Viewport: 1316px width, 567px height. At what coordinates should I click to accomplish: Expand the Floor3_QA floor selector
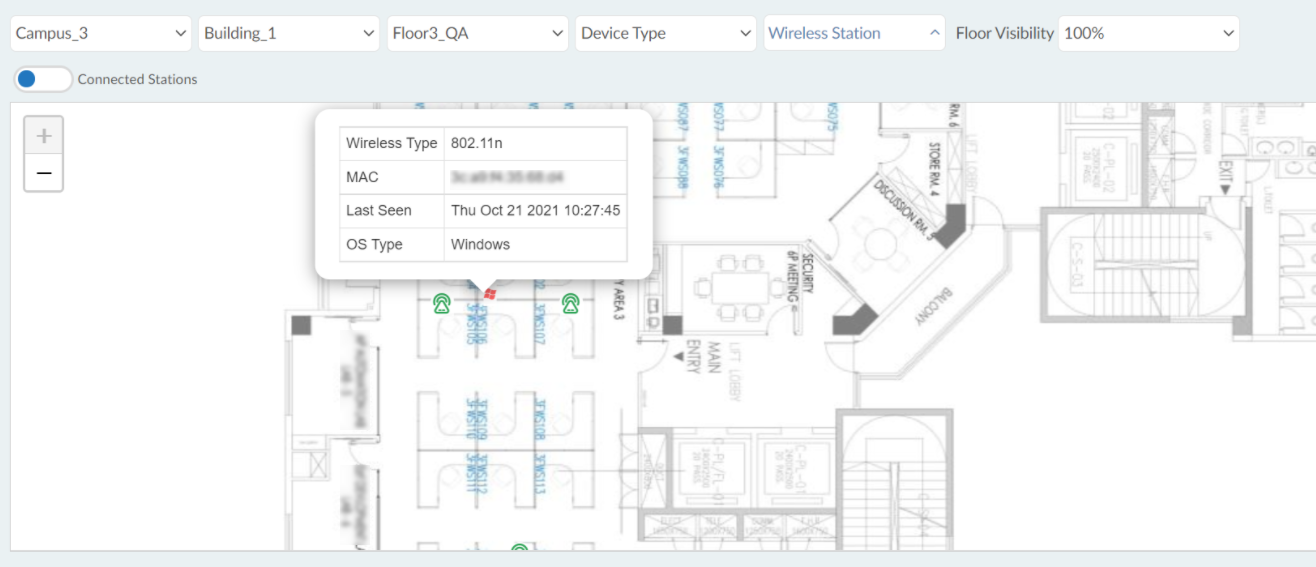point(478,33)
